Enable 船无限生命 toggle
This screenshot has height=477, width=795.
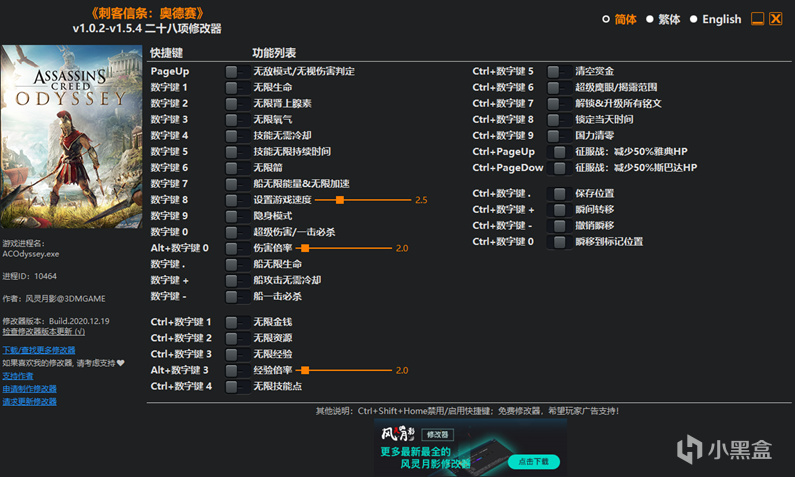tap(237, 264)
